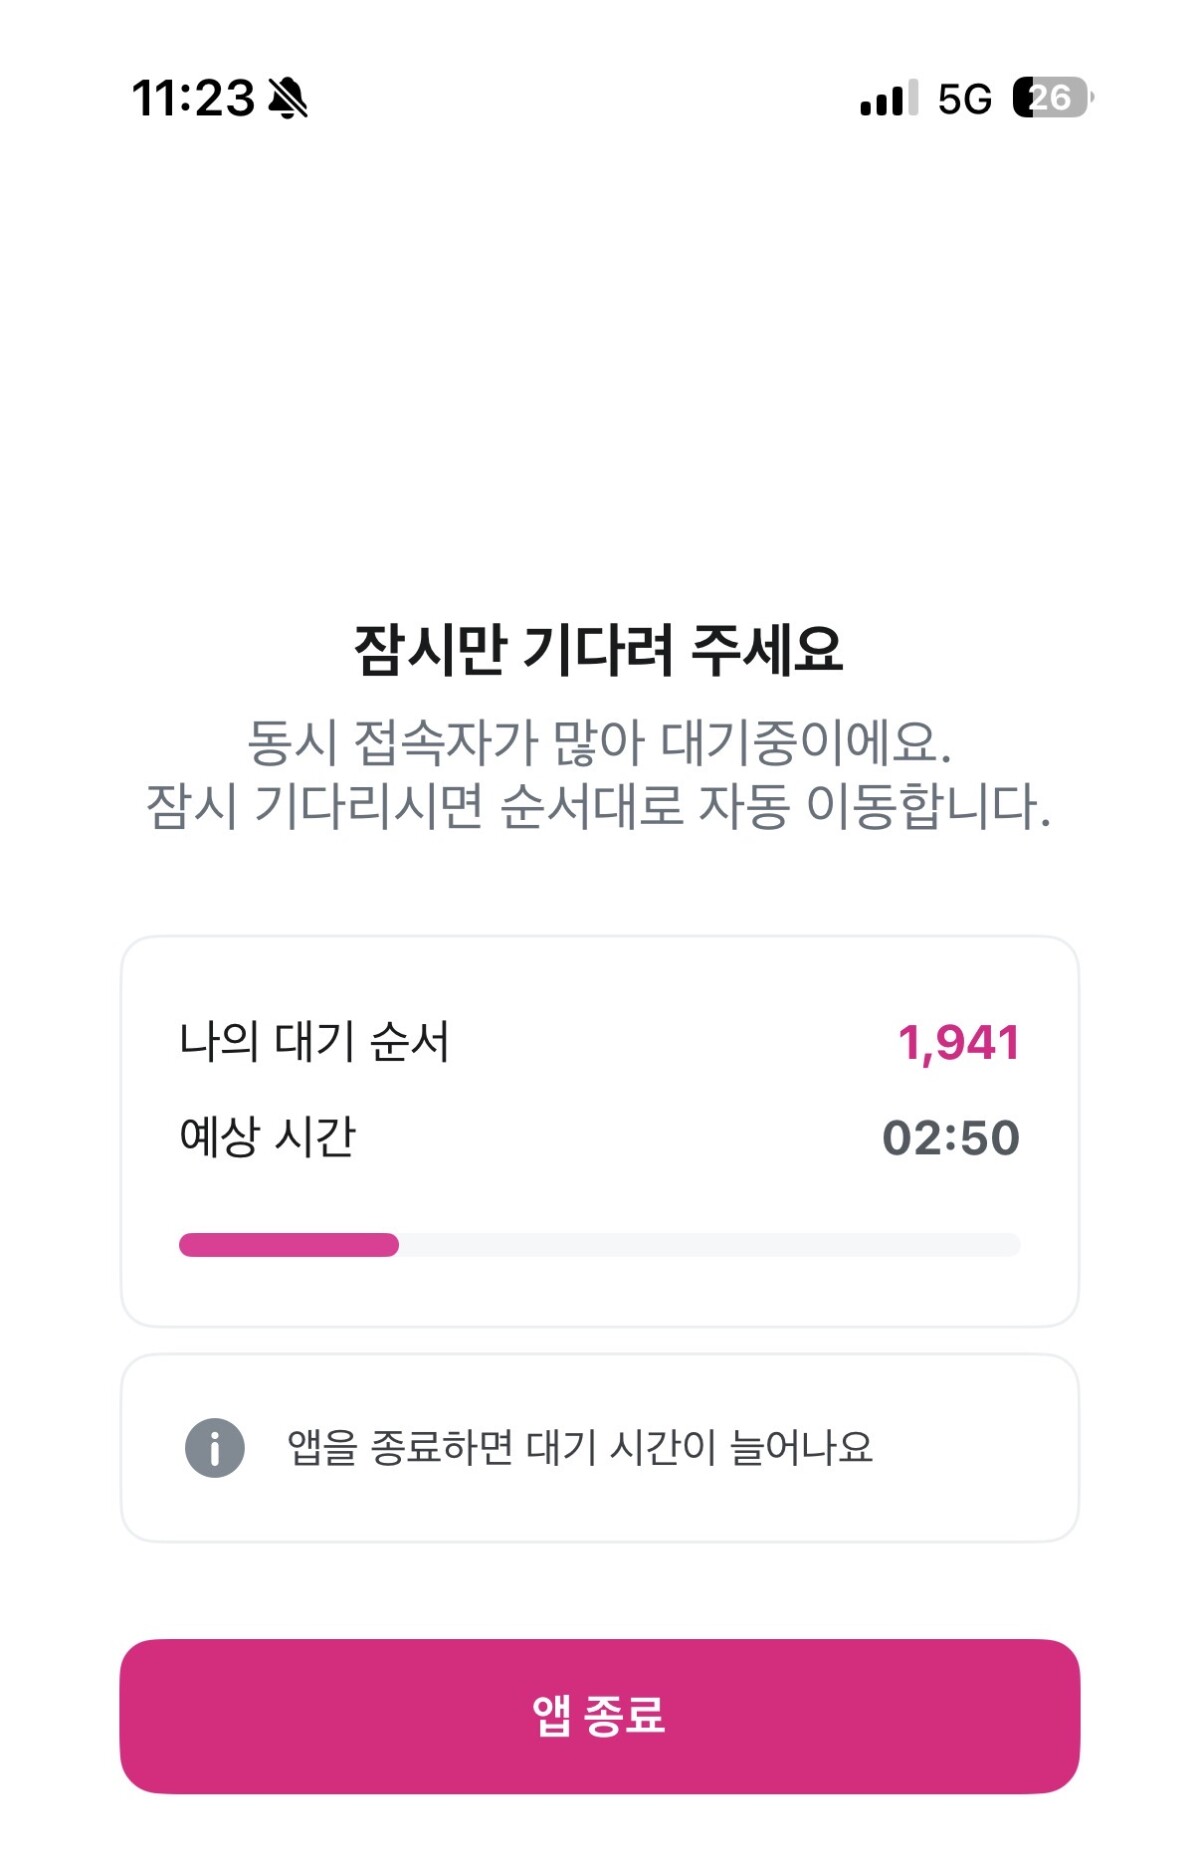
Task: Tap the muted bell icon in status bar
Action: (288, 98)
